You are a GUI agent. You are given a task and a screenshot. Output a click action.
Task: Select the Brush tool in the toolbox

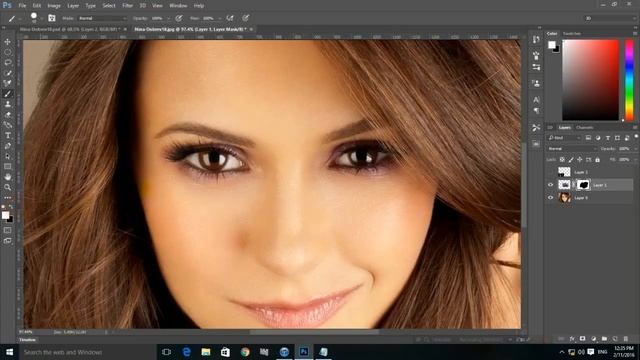pos(7,94)
